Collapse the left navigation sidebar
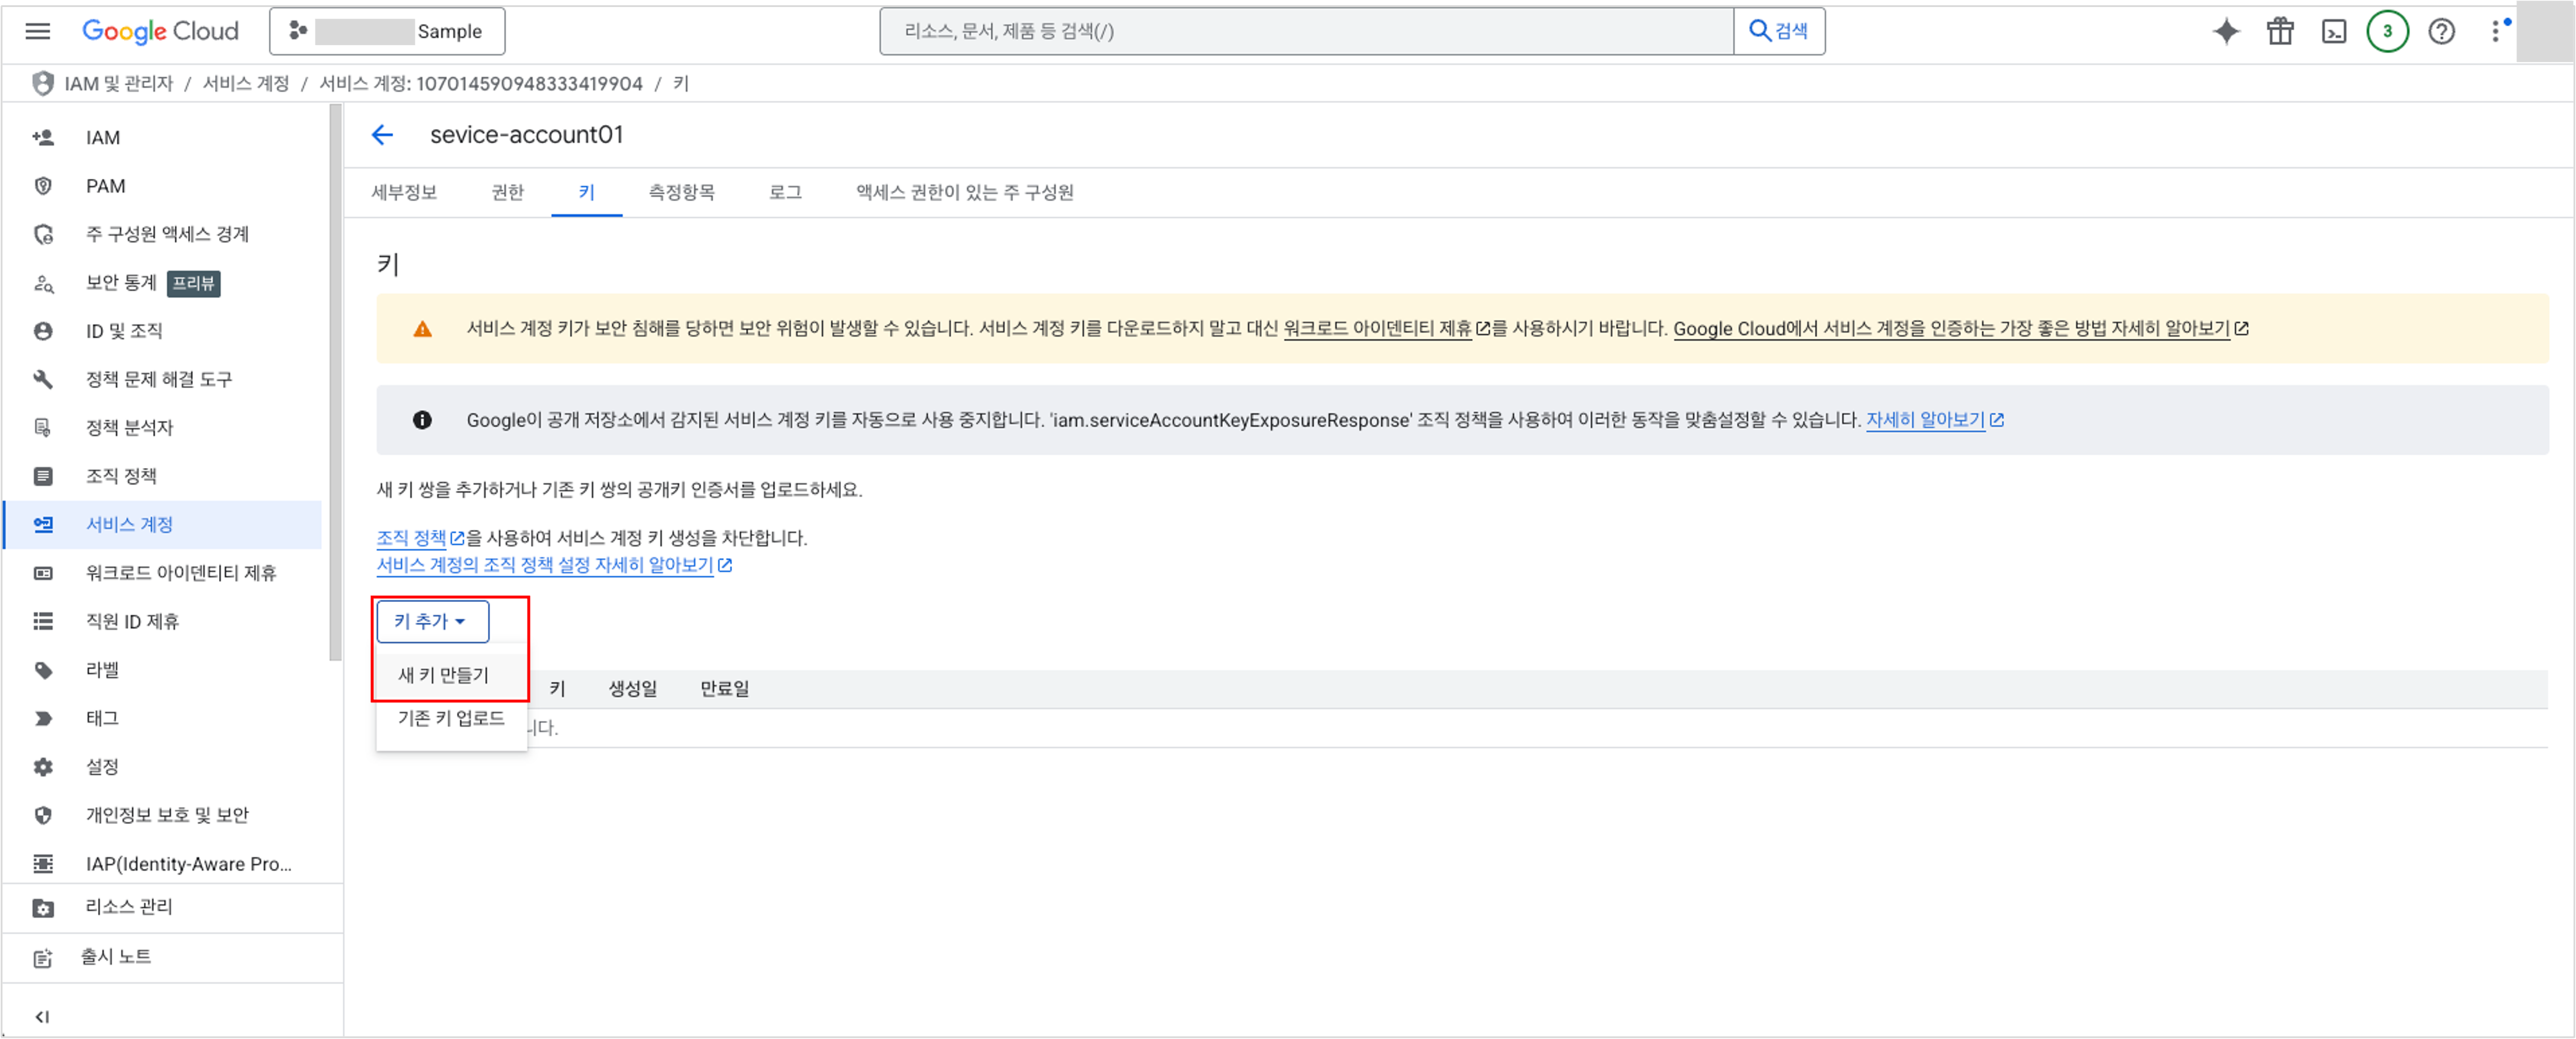The image size is (2576, 1039). [42, 1016]
